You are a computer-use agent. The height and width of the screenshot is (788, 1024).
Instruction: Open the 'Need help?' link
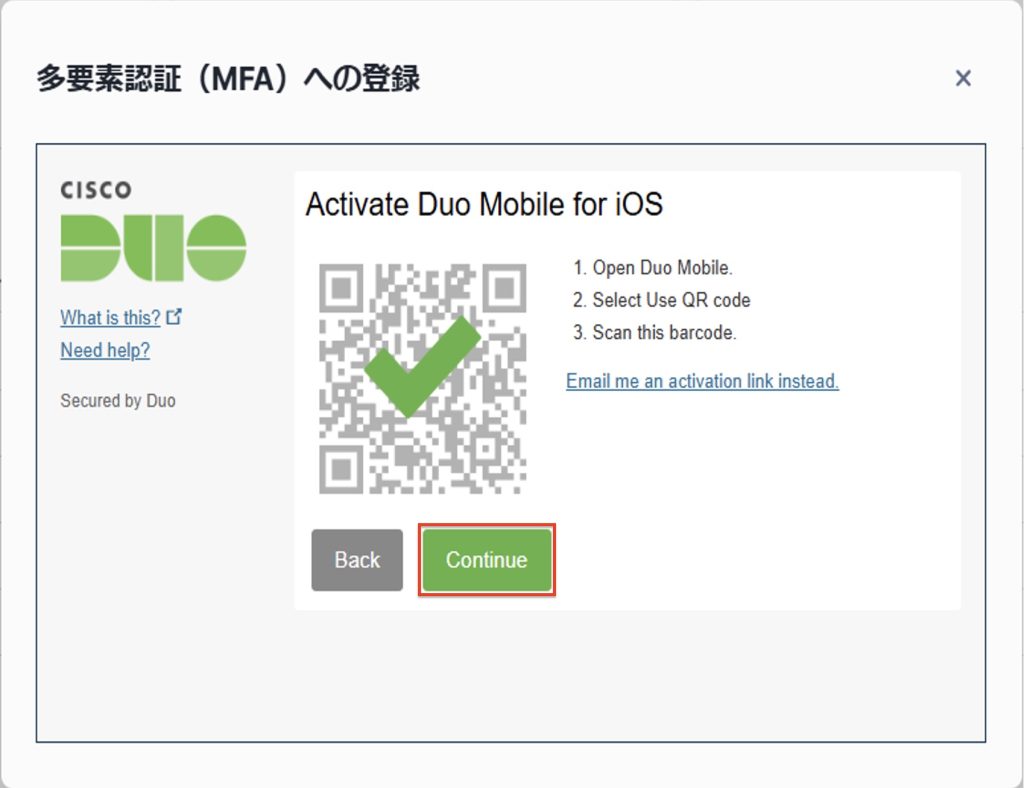pyautogui.click(x=105, y=350)
